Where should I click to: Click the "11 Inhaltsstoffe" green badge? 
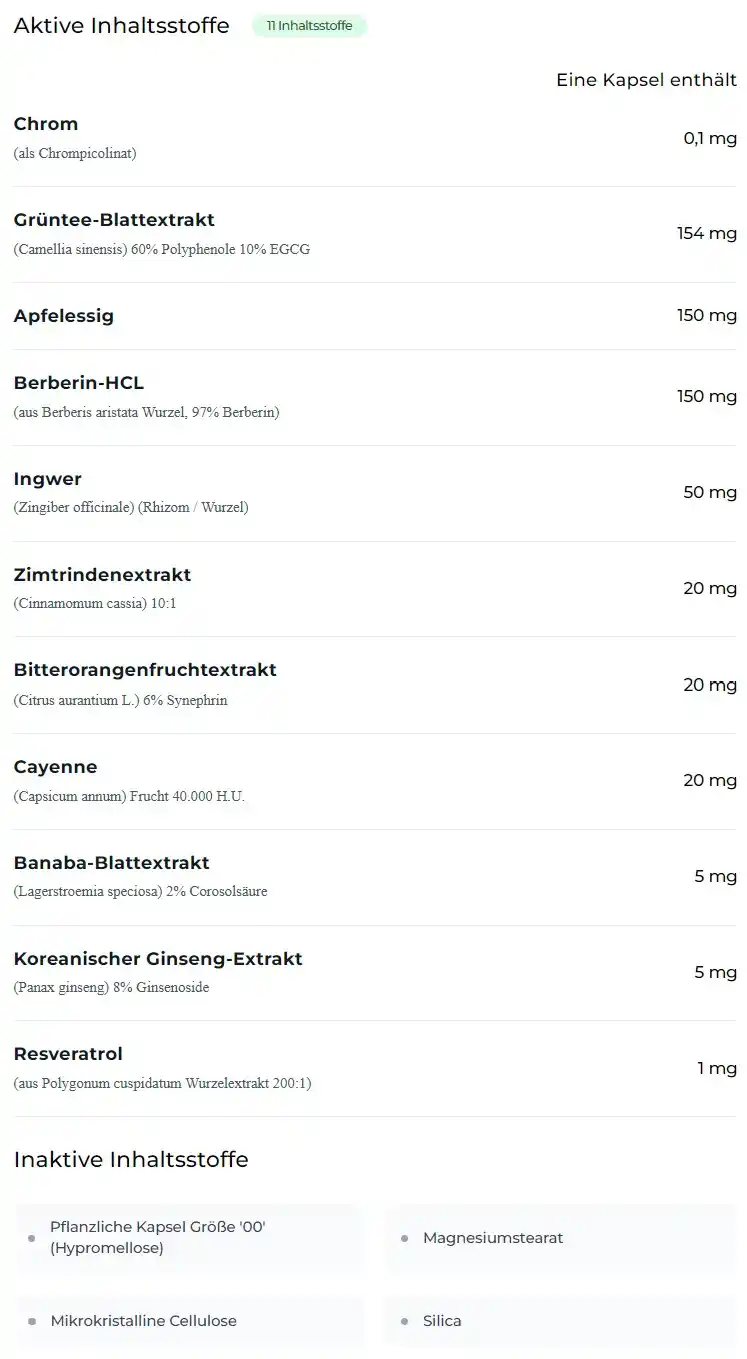(x=309, y=26)
